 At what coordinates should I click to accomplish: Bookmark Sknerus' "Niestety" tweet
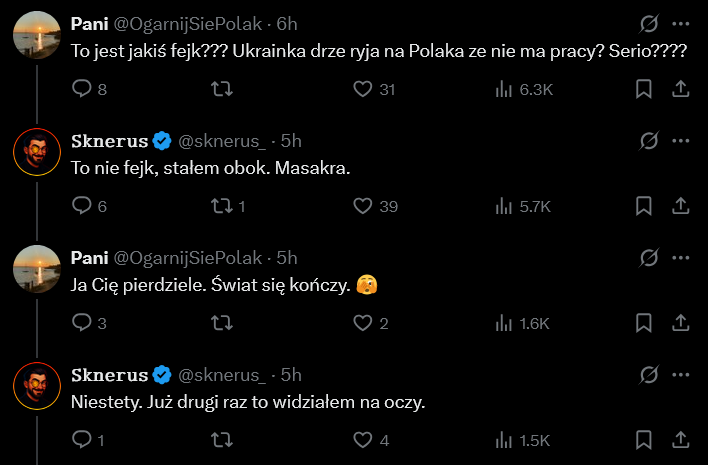point(644,440)
